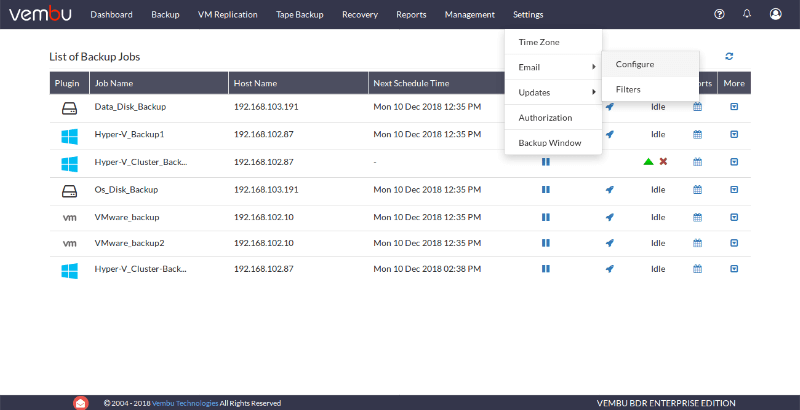Click the green up-arrow status icon

pos(649,162)
